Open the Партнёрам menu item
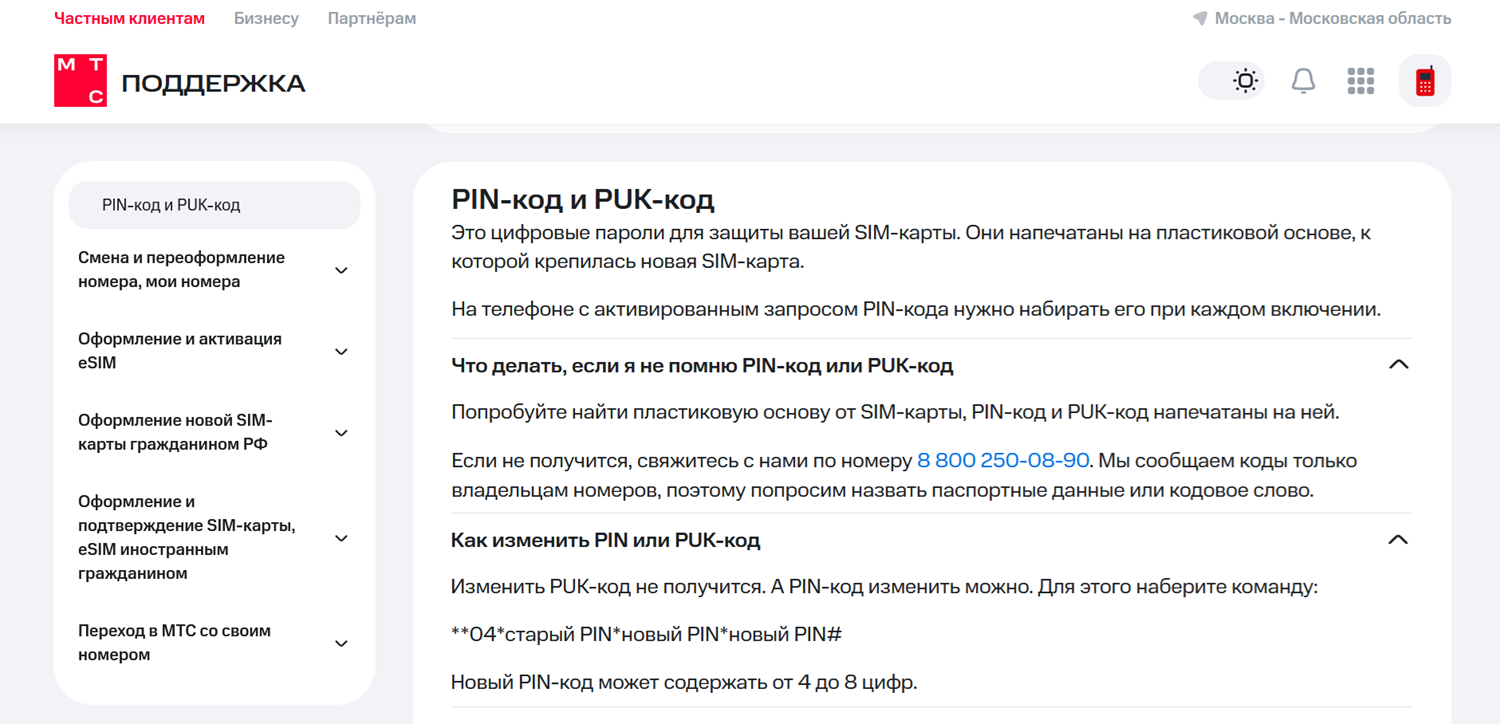 click(371, 17)
